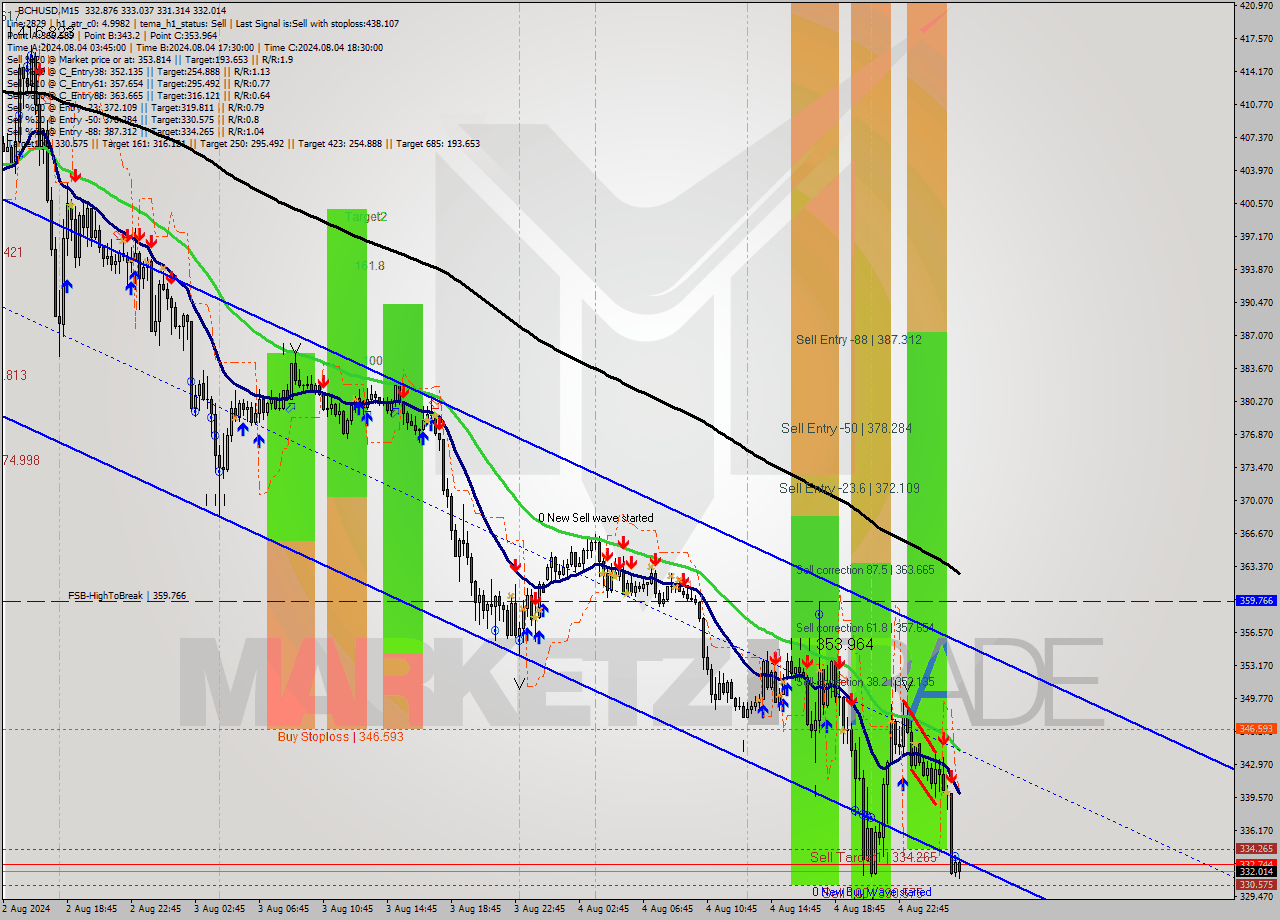This screenshot has width=1280, height=920.
Task: Click the '0 New Buy Wave started' annotation
Action: (x=870, y=892)
